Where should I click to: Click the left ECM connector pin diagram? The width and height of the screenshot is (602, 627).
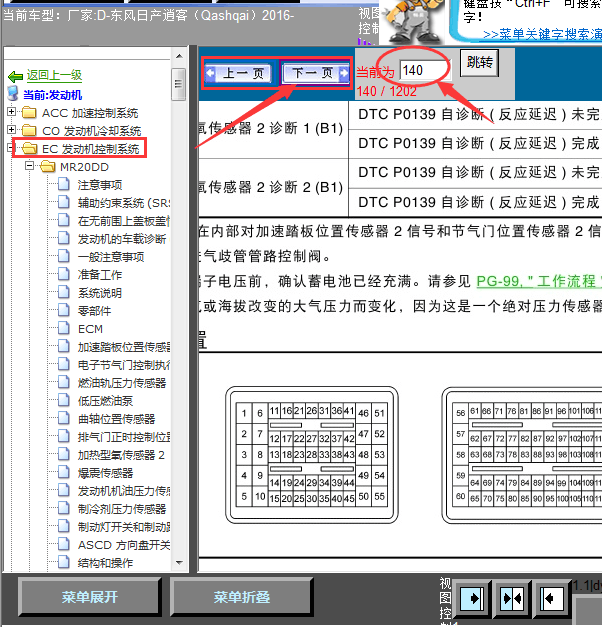pyautogui.click(x=312, y=455)
